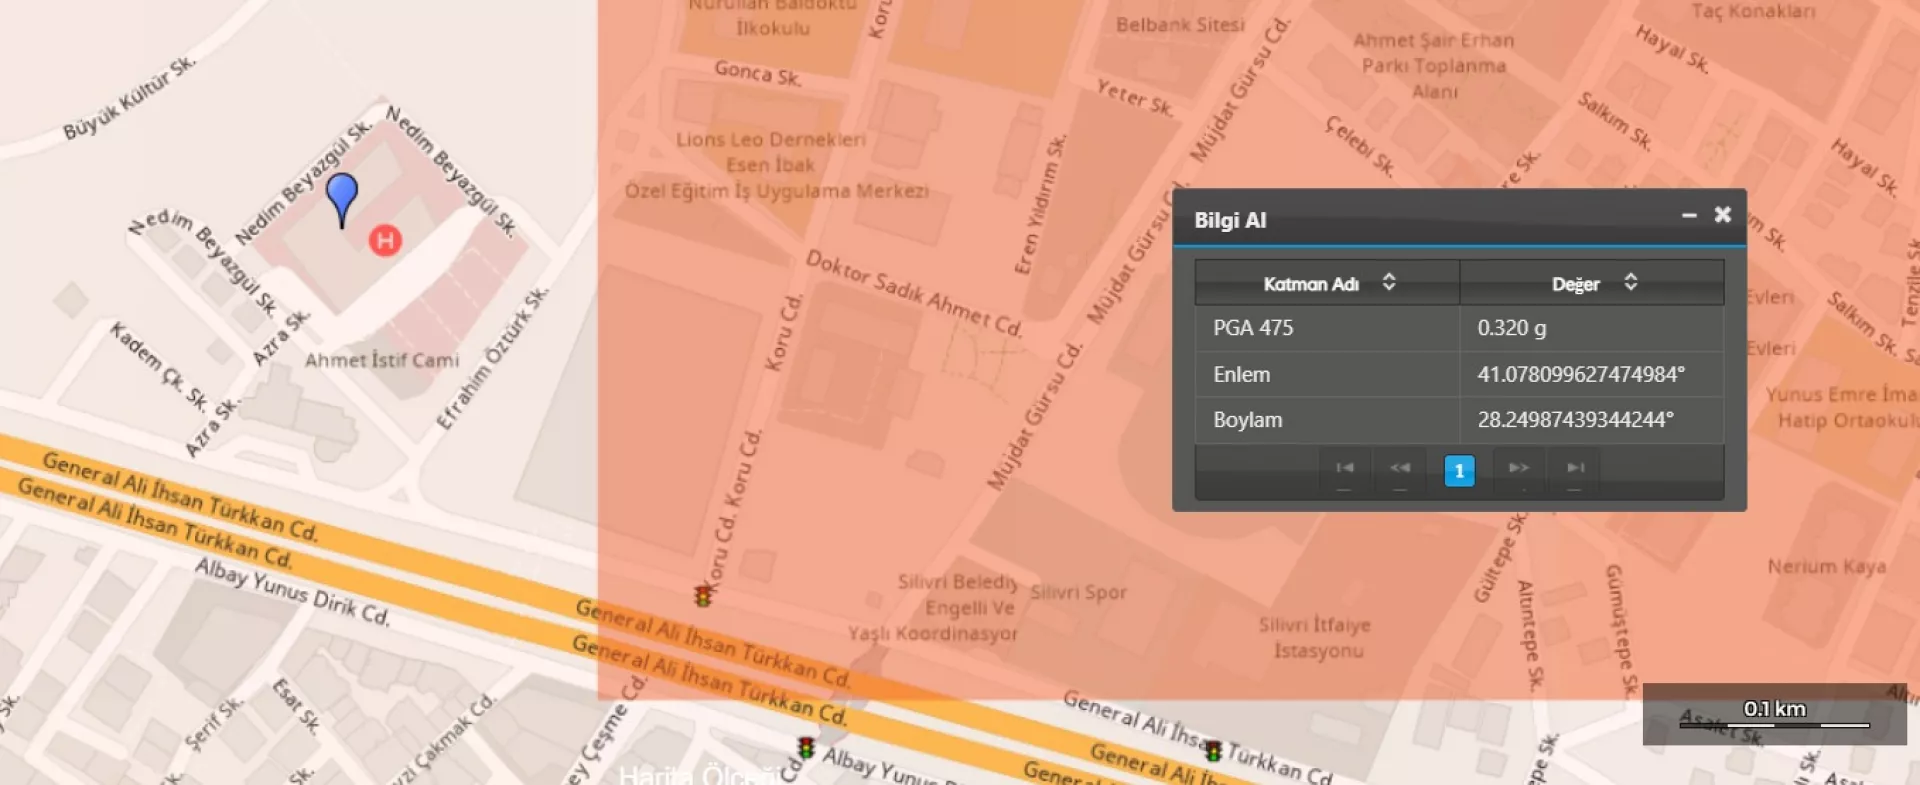
Task: Go to next page in Bilgi Al pager
Action: 1518,469
